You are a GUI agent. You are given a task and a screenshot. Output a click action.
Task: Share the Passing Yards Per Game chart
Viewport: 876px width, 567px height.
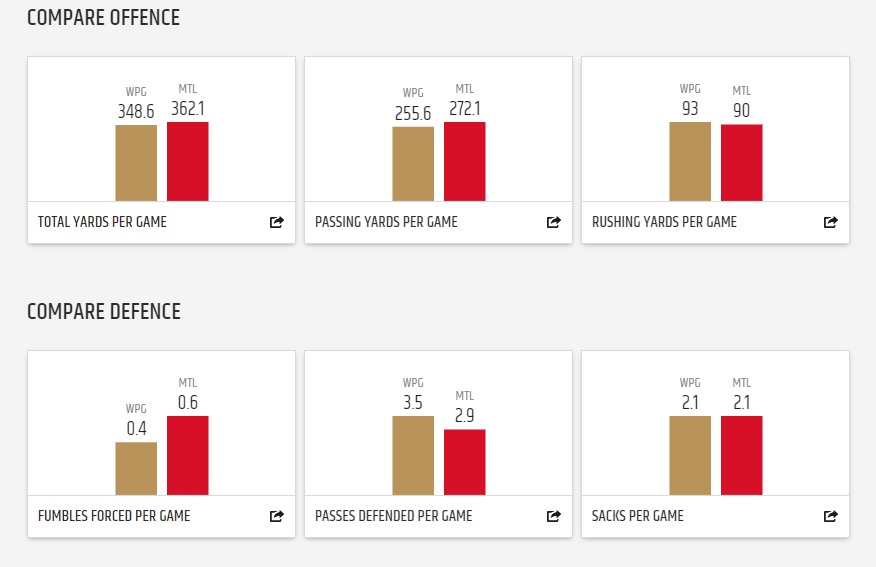(554, 222)
